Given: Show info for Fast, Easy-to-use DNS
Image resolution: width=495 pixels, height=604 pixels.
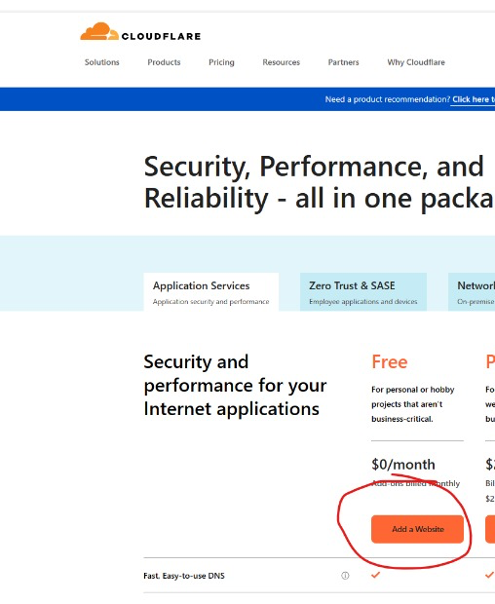Looking at the screenshot, I should click(x=345, y=575).
